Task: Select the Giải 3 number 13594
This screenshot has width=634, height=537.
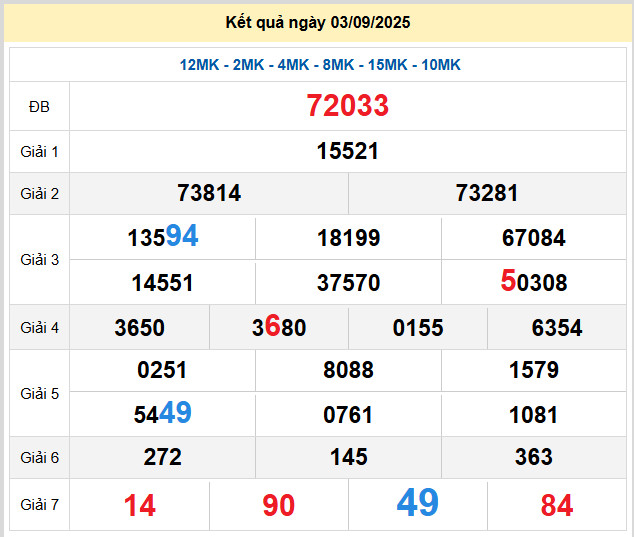Action: click(x=163, y=237)
